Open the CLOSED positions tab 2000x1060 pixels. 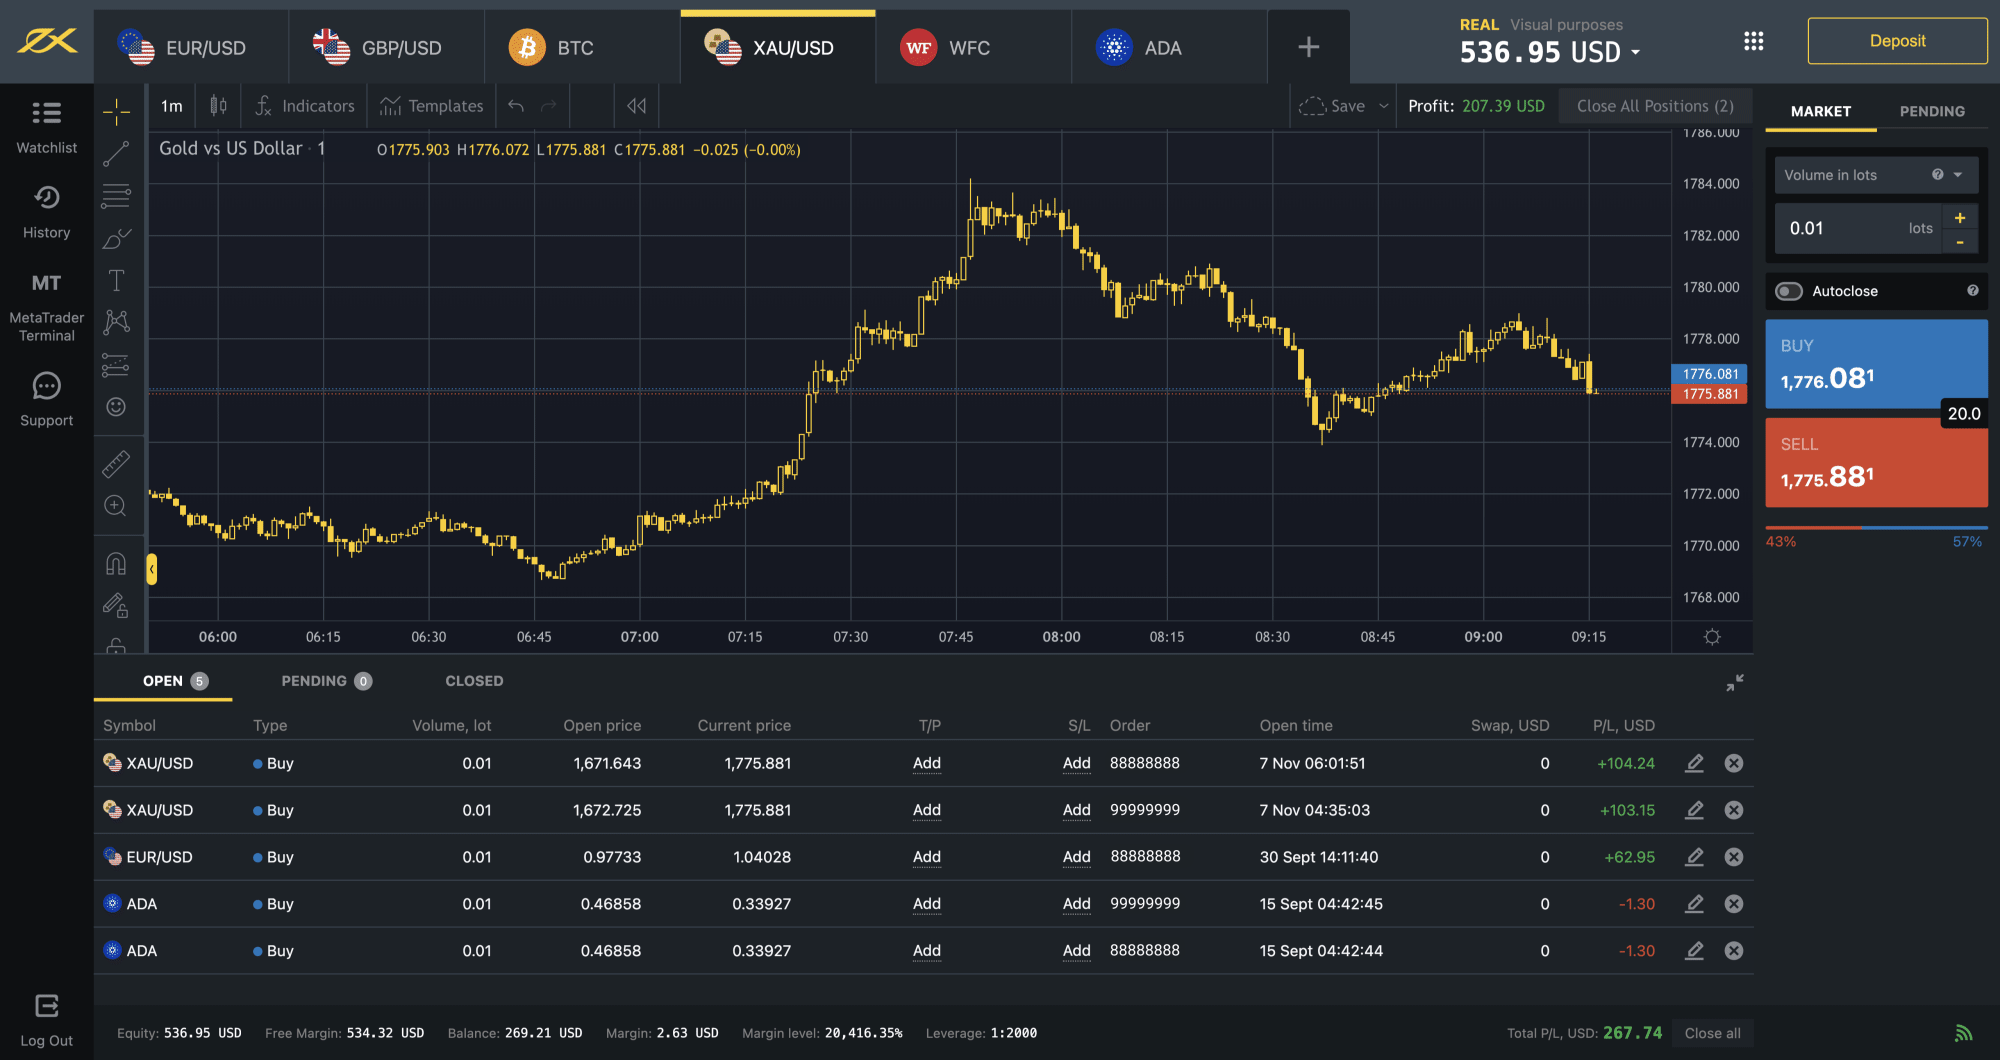(474, 681)
